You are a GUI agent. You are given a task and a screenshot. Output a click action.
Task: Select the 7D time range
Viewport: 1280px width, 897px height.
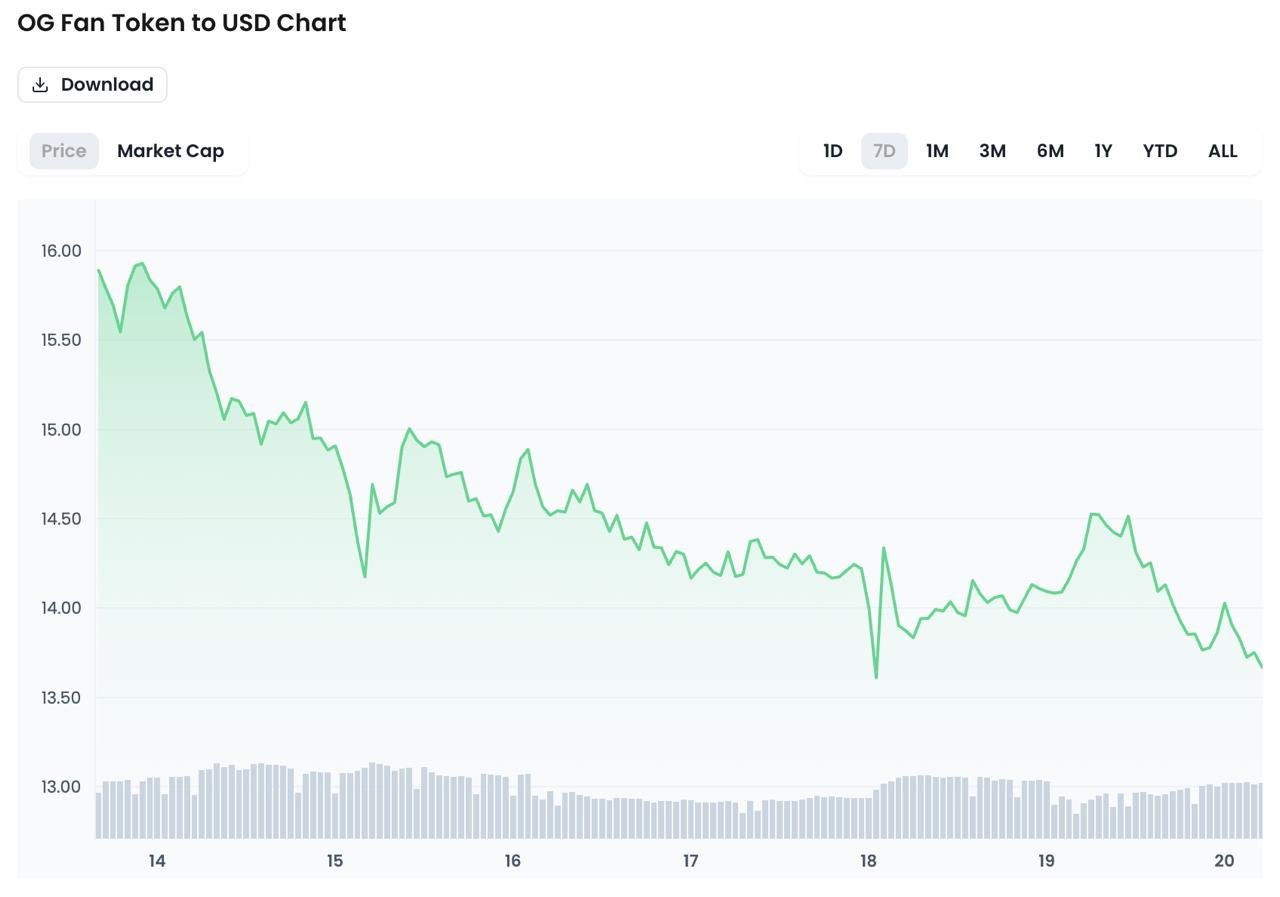pos(884,151)
